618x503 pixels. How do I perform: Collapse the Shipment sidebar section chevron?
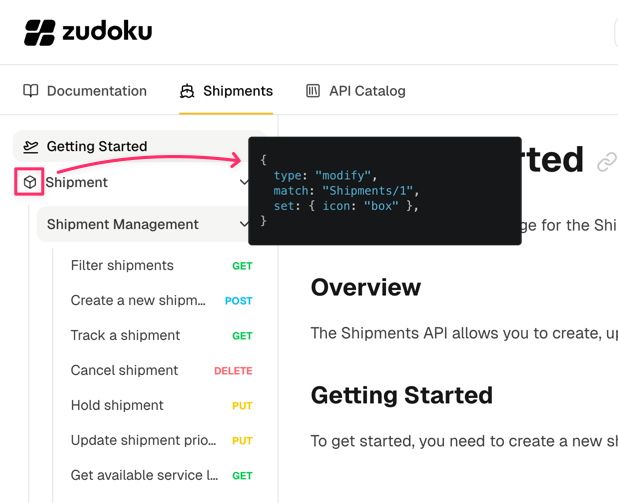tap(244, 183)
